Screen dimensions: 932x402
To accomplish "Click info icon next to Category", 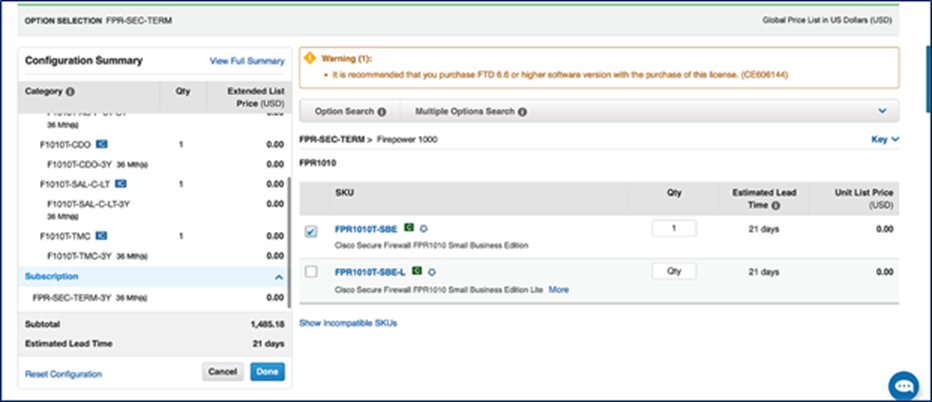I will tap(70, 92).
